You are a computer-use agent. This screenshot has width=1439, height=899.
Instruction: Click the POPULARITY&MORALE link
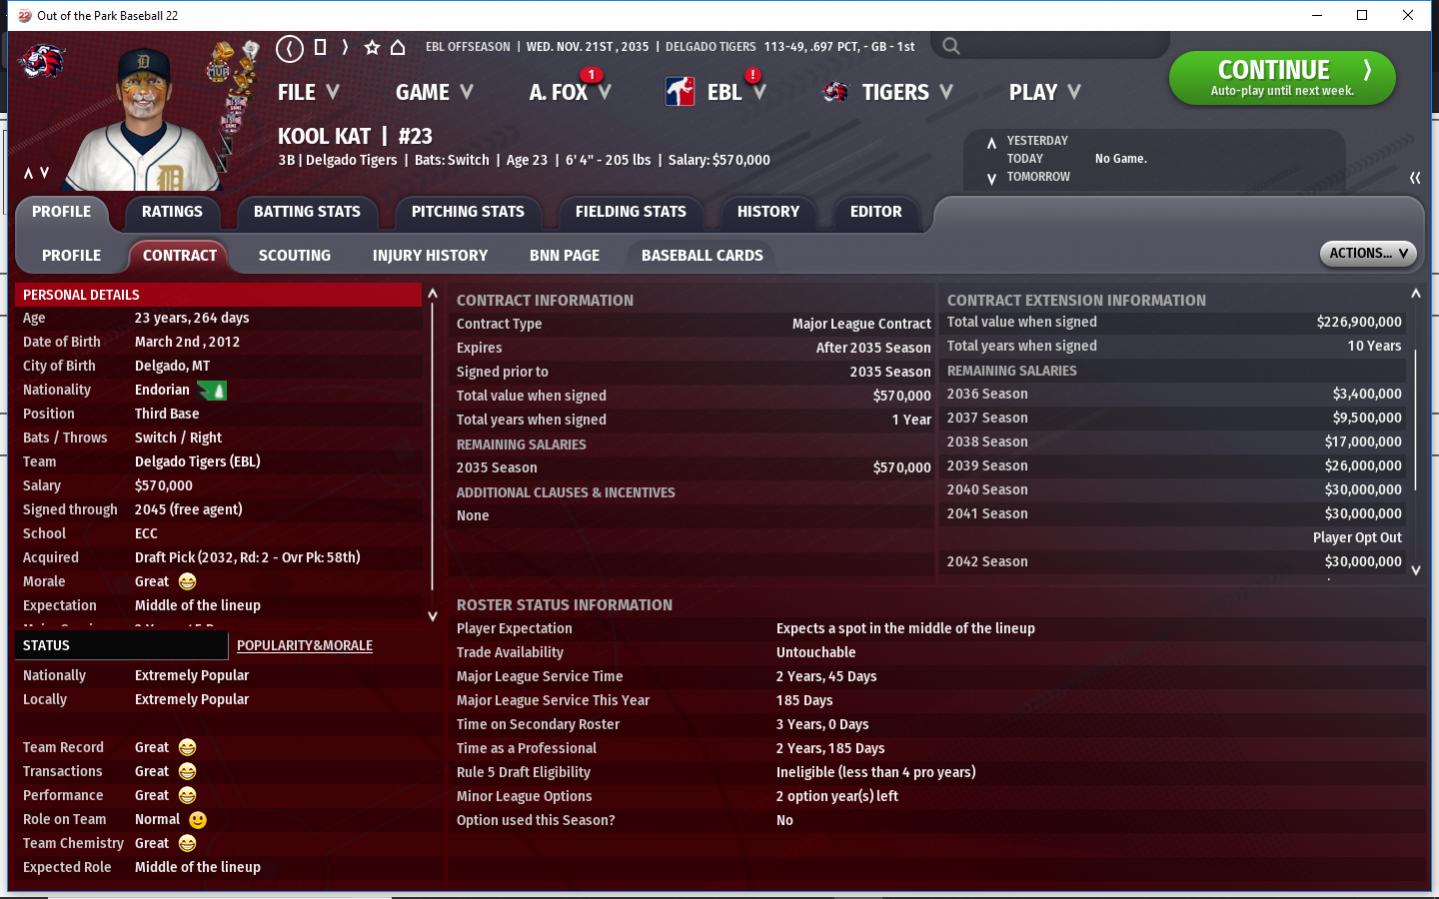pyautogui.click(x=304, y=646)
